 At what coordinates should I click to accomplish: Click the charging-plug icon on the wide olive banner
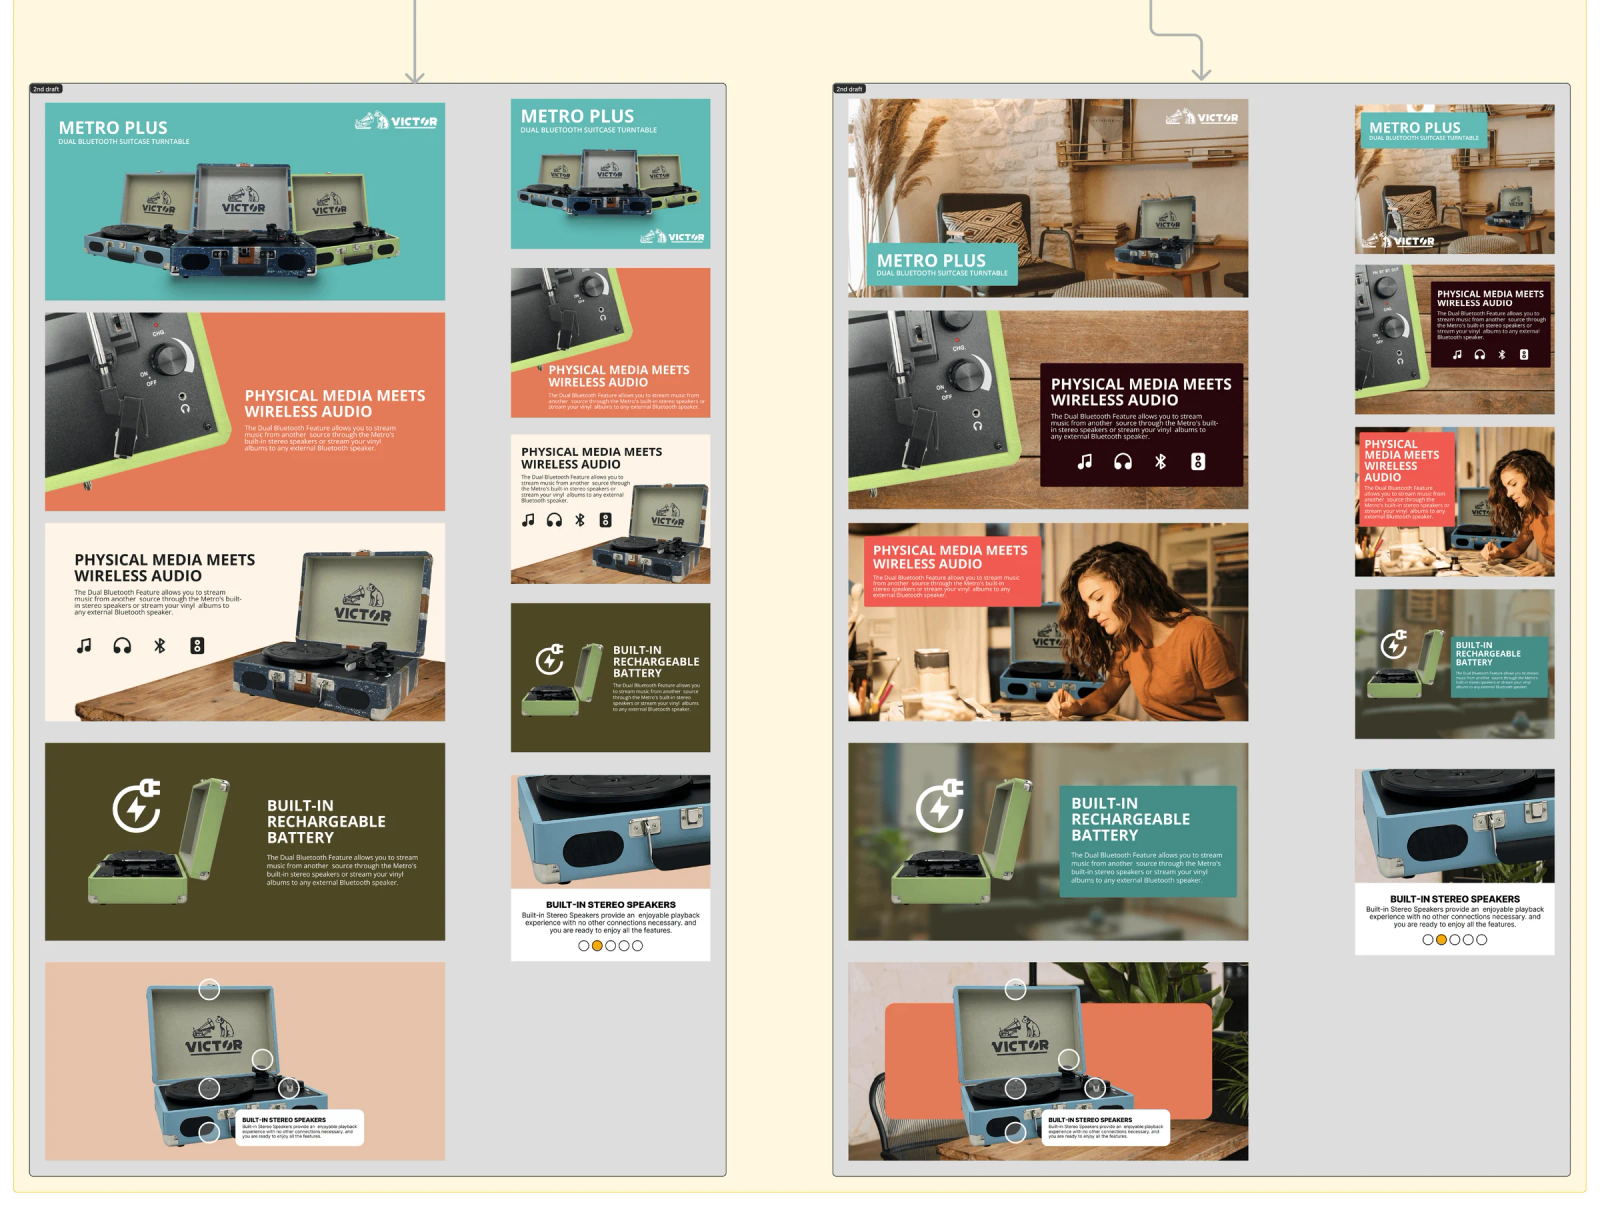click(x=137, y=806)
